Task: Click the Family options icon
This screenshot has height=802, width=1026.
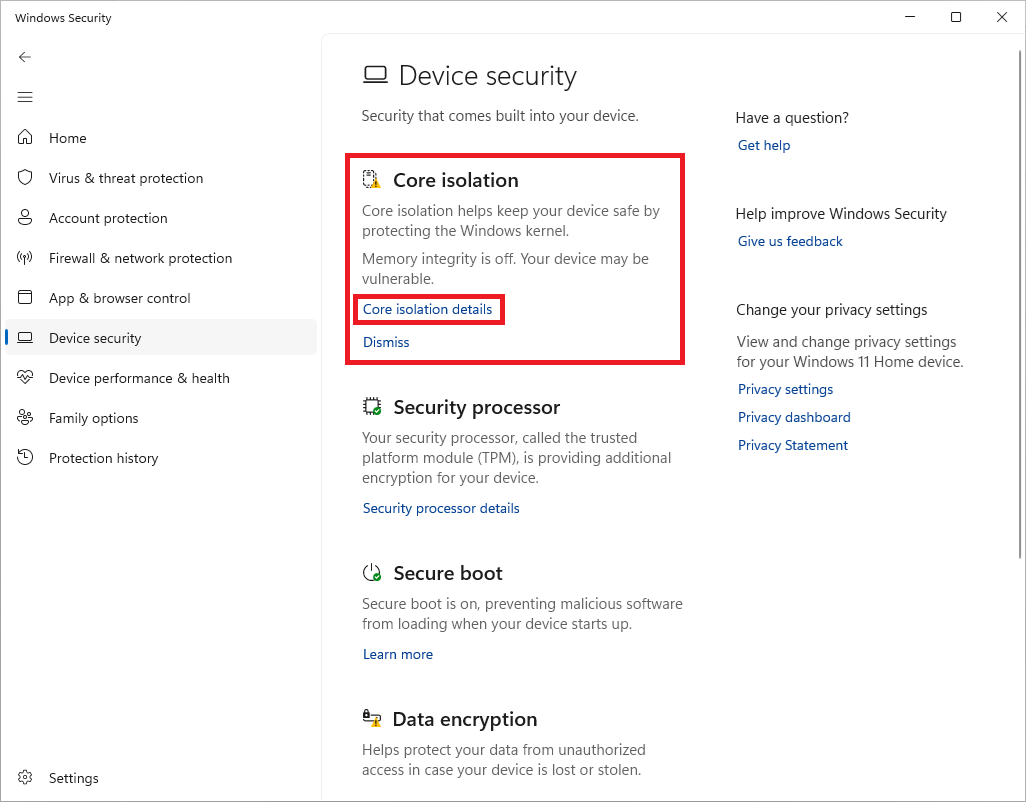Action: pos(26,418)
